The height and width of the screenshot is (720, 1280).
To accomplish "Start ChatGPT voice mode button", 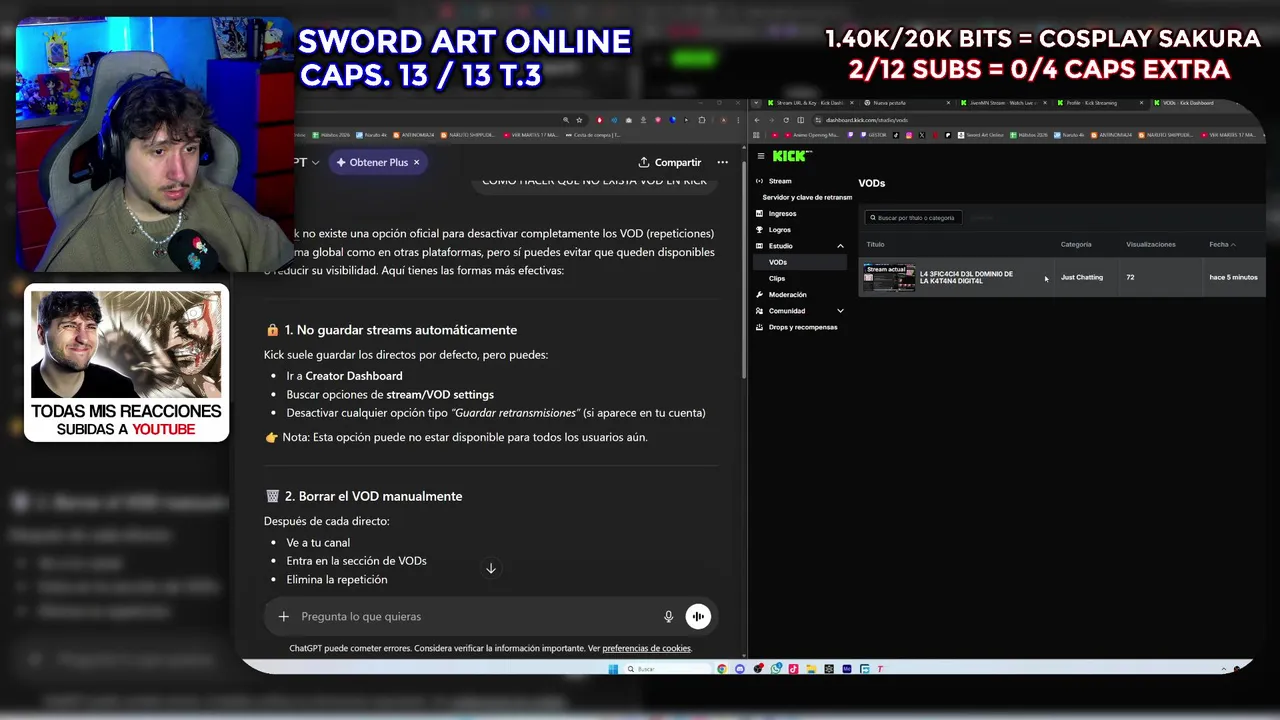I will click(x=698, y=617).
